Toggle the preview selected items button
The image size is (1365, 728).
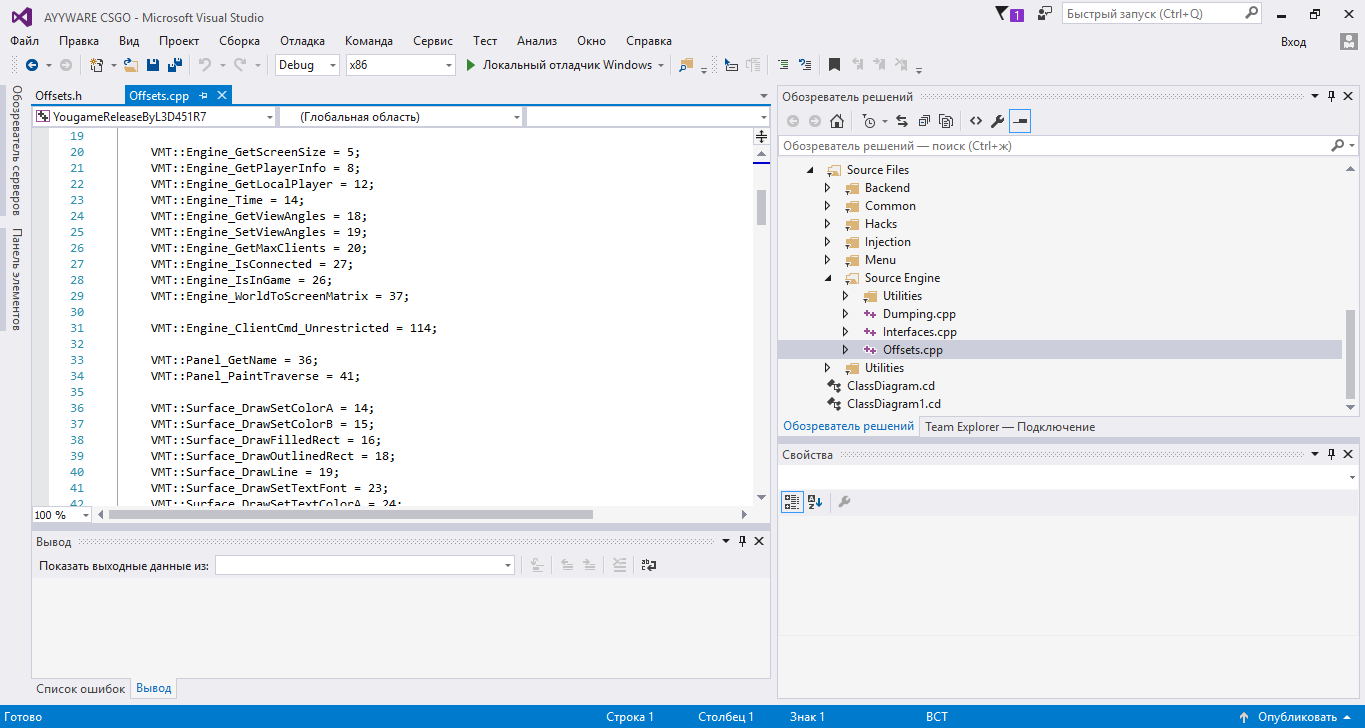tap(1020, 122)
